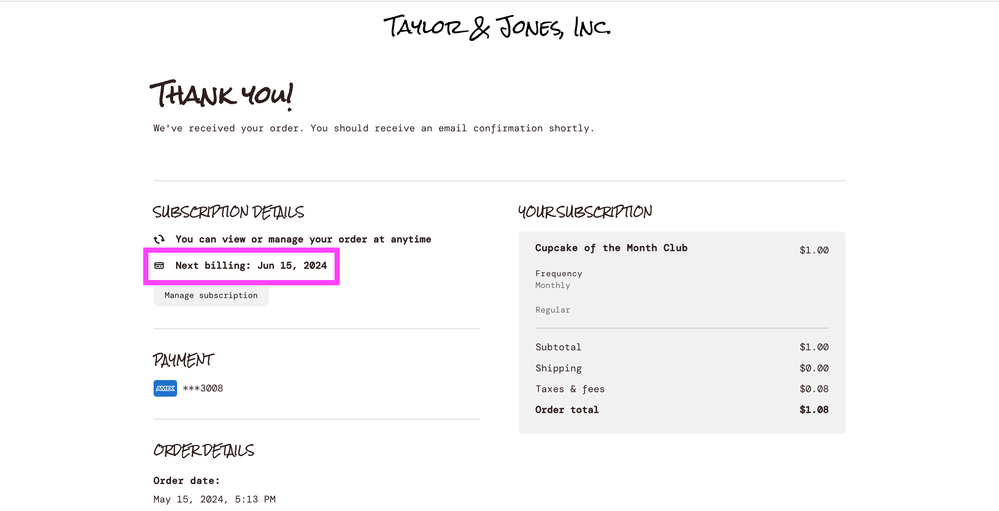Click the Subtotal label
The width and height of the screenshot is (999, 511).
coord(558,347)
